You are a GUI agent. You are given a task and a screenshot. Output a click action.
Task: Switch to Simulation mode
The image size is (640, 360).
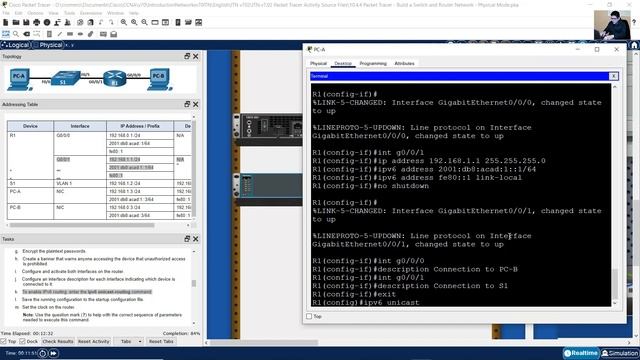click(x=620, y=353)
